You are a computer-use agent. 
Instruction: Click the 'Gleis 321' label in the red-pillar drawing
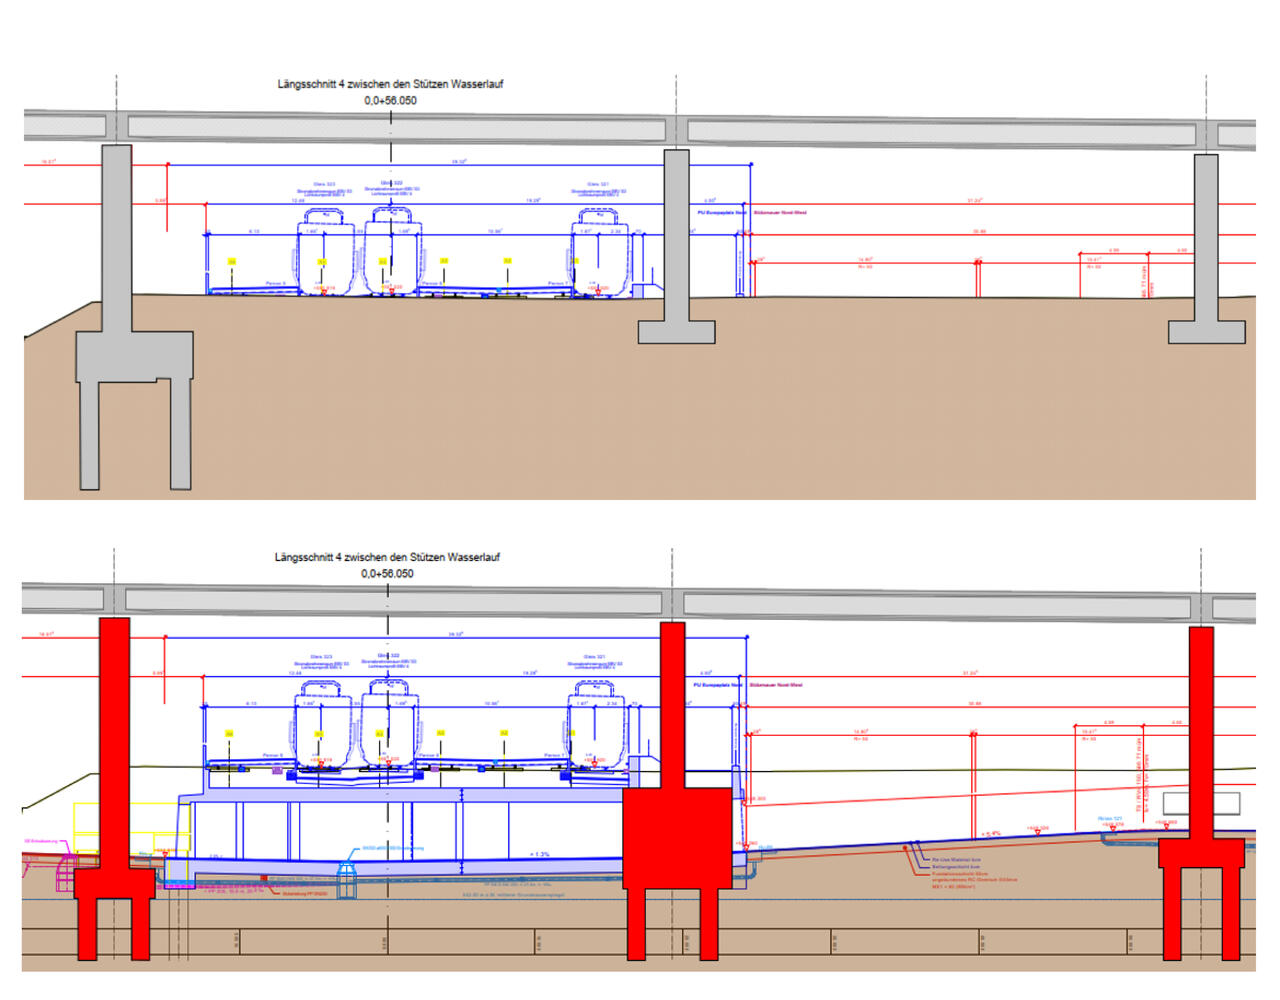pyautogui.click(x=595, y=657)
